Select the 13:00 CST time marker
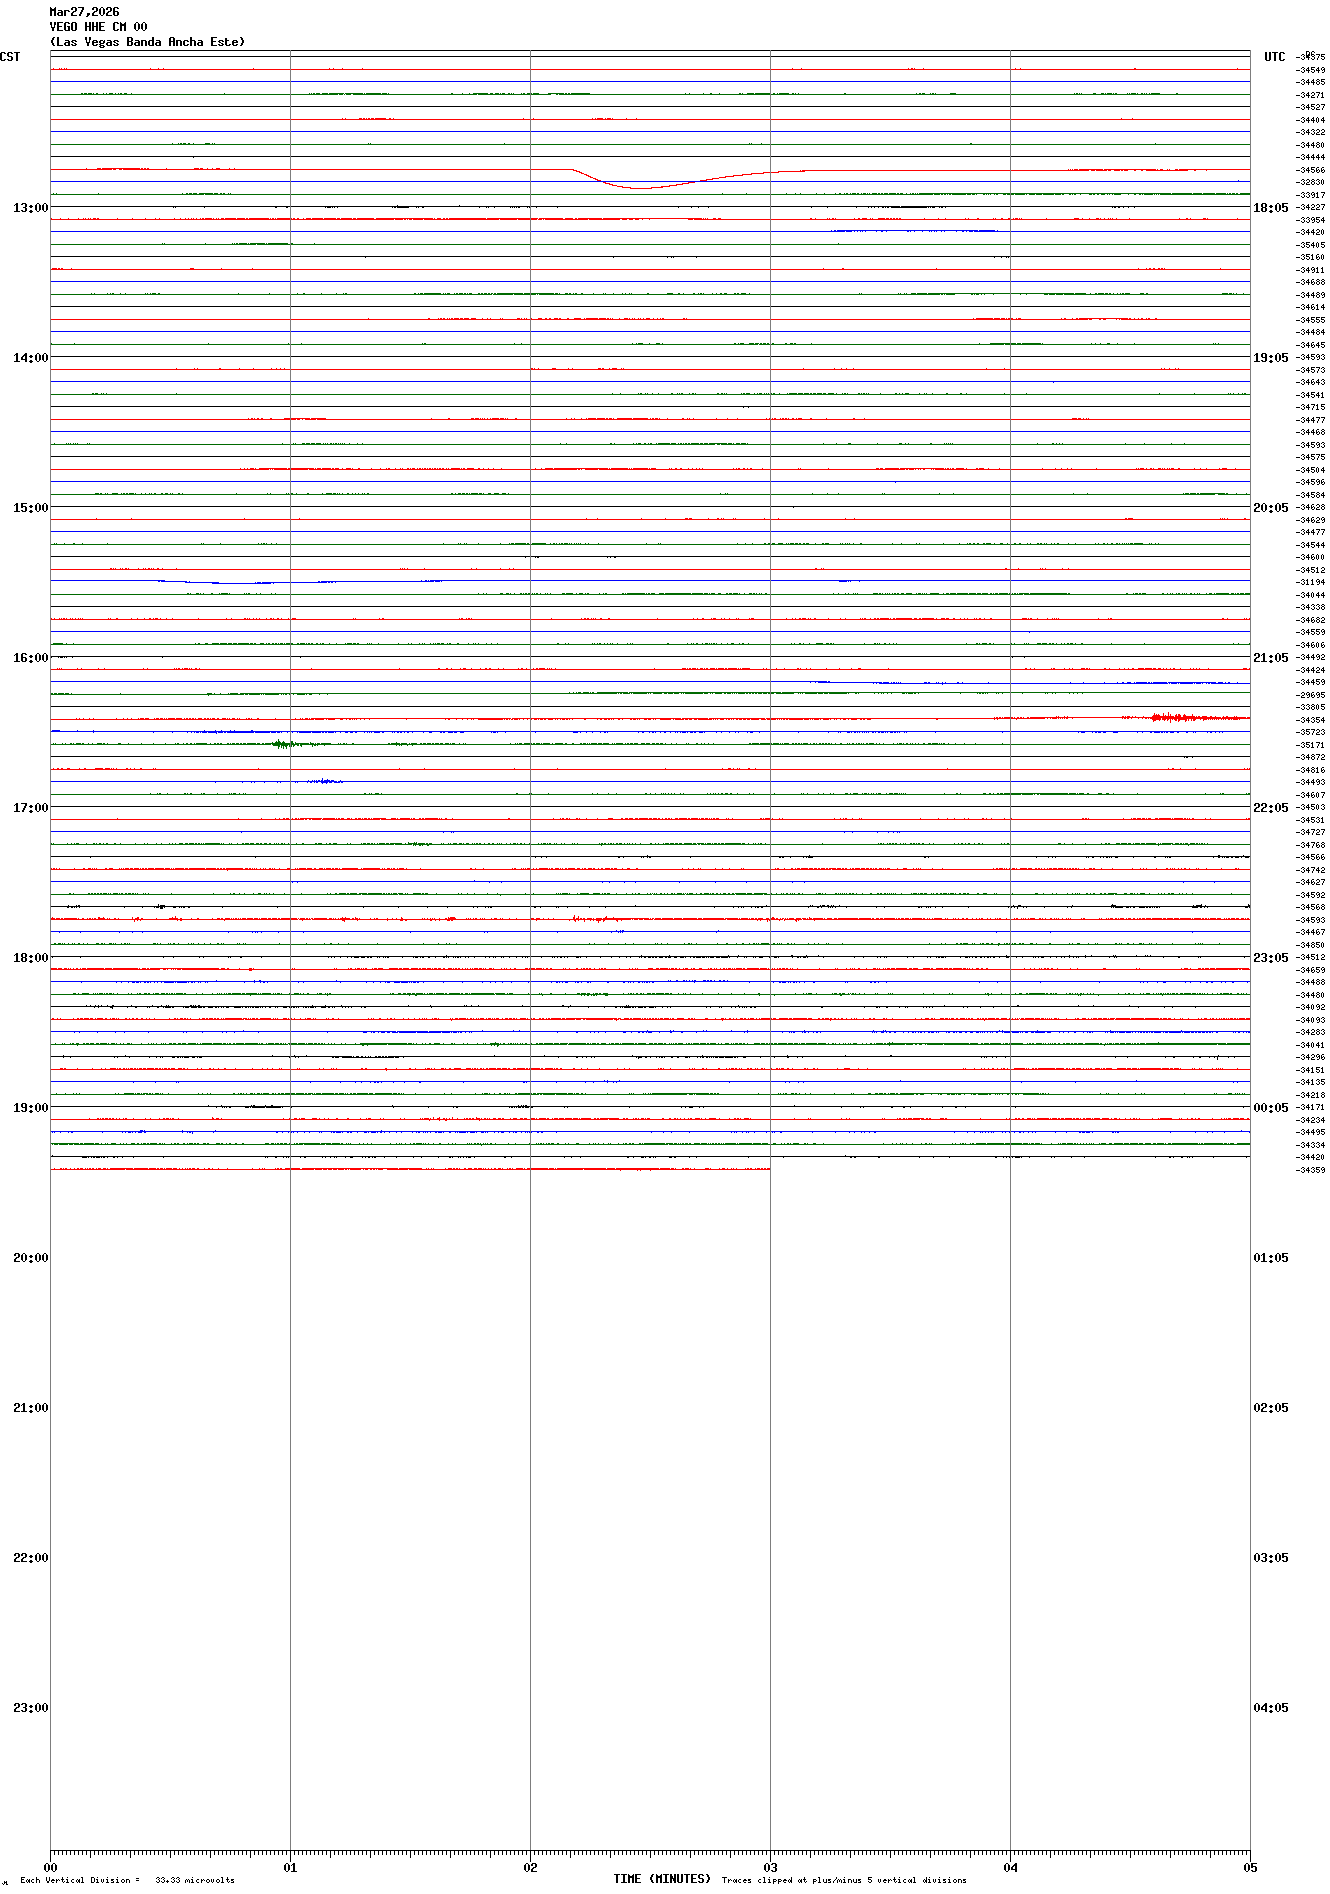Image resolution: width=1330 pixels, height=1894 pixels. 30,208
